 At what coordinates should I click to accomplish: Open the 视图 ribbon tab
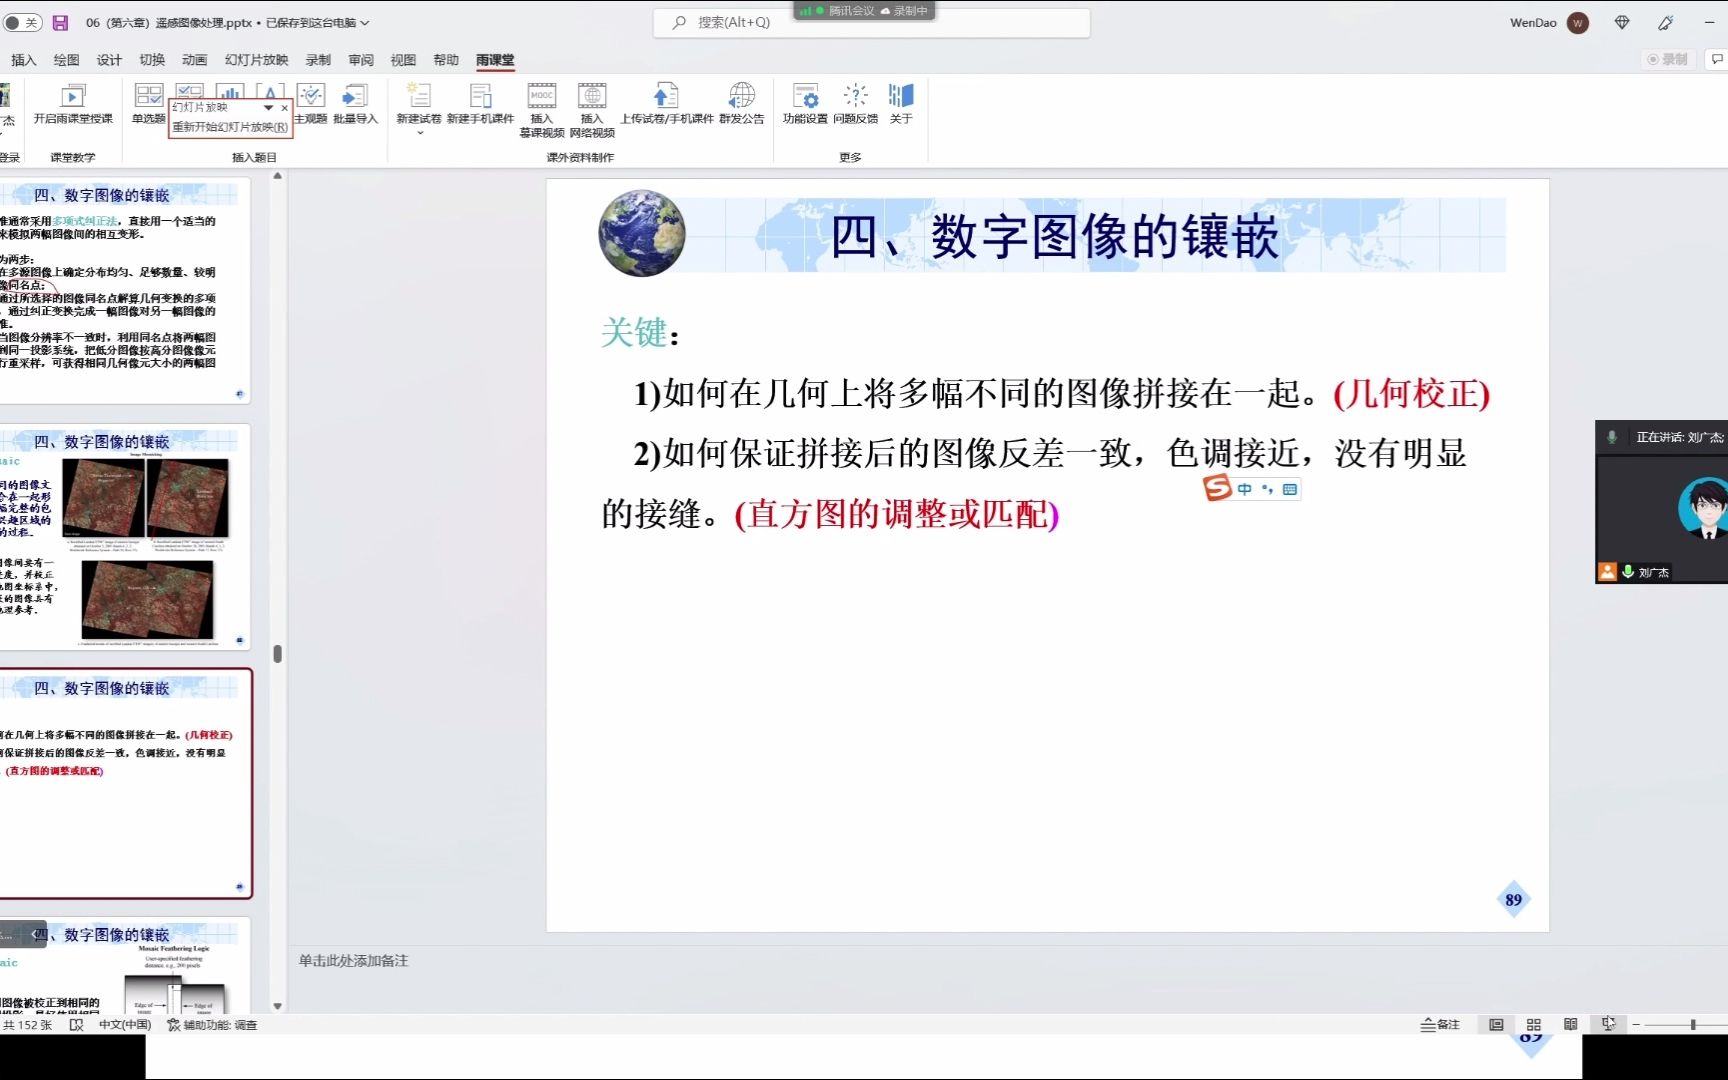point(403,60)
